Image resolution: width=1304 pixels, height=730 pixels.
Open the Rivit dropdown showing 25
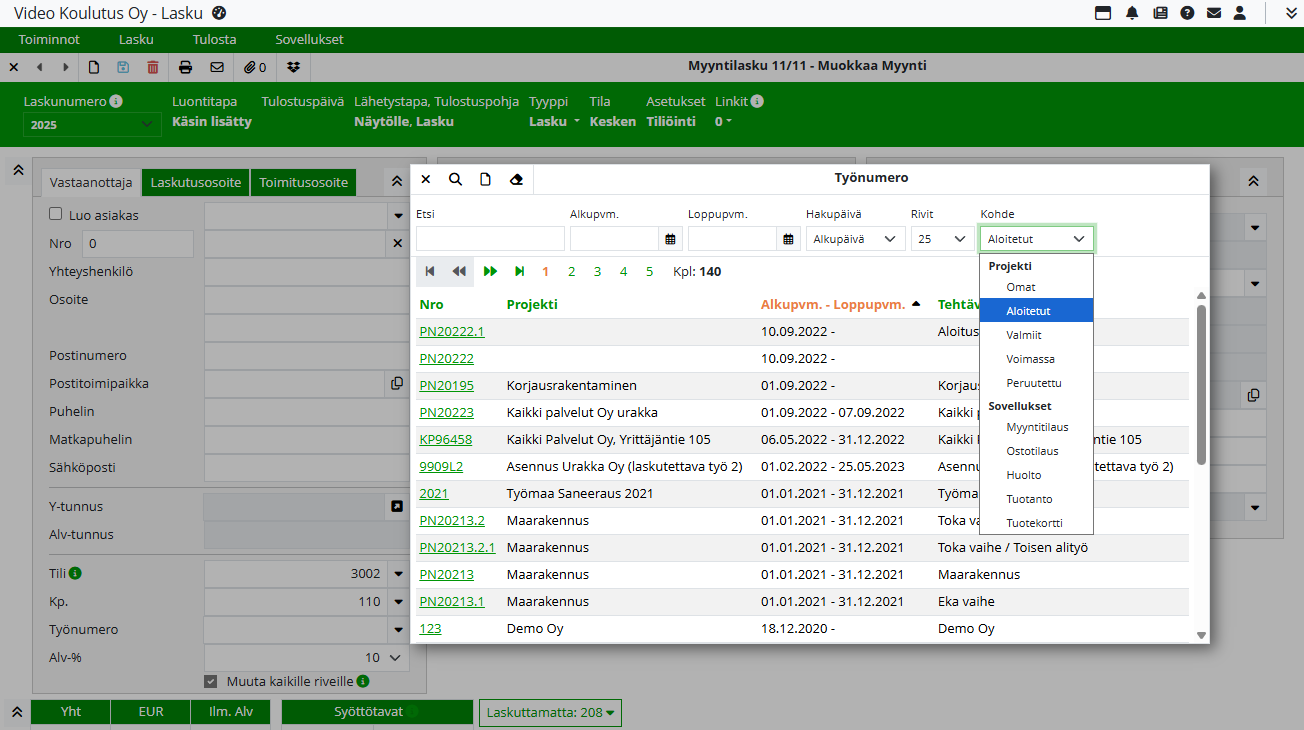(x=942, y=239)
